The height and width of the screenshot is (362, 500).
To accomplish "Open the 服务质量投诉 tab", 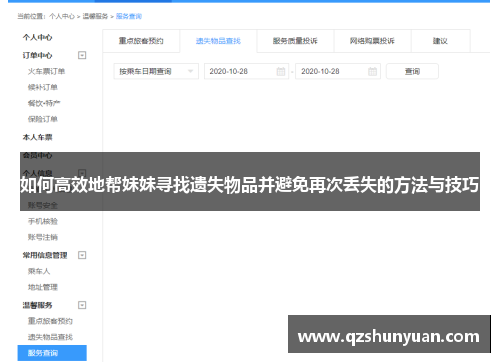I will 295,41.
